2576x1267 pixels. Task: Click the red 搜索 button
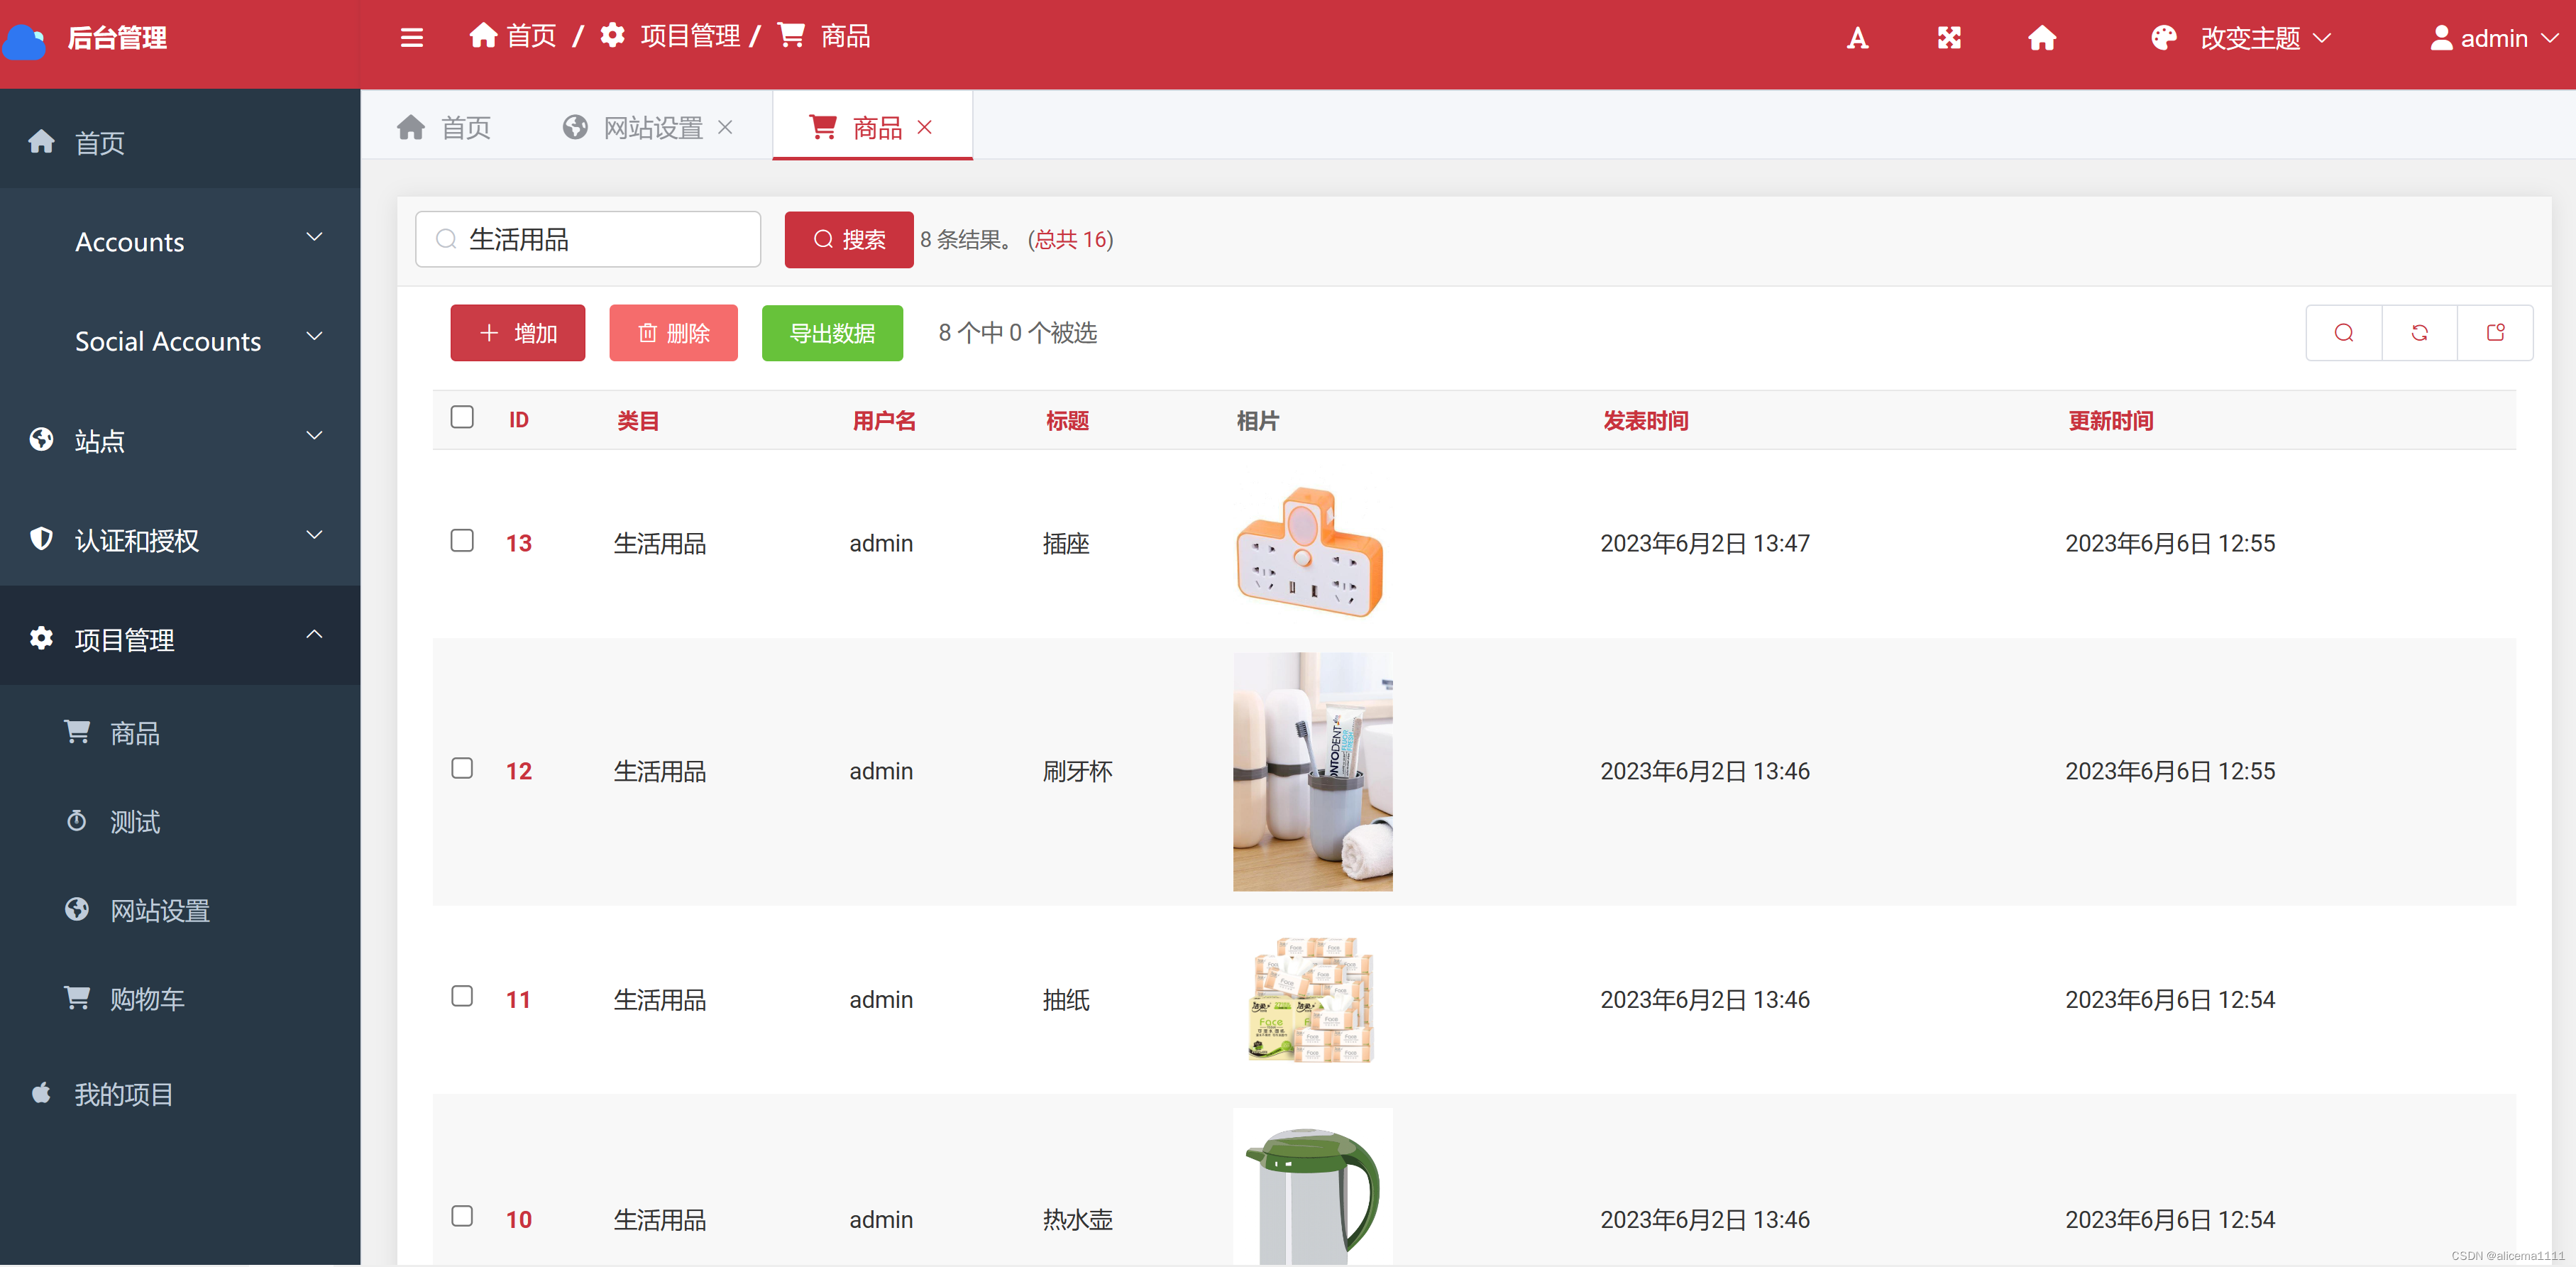[848, 240]
